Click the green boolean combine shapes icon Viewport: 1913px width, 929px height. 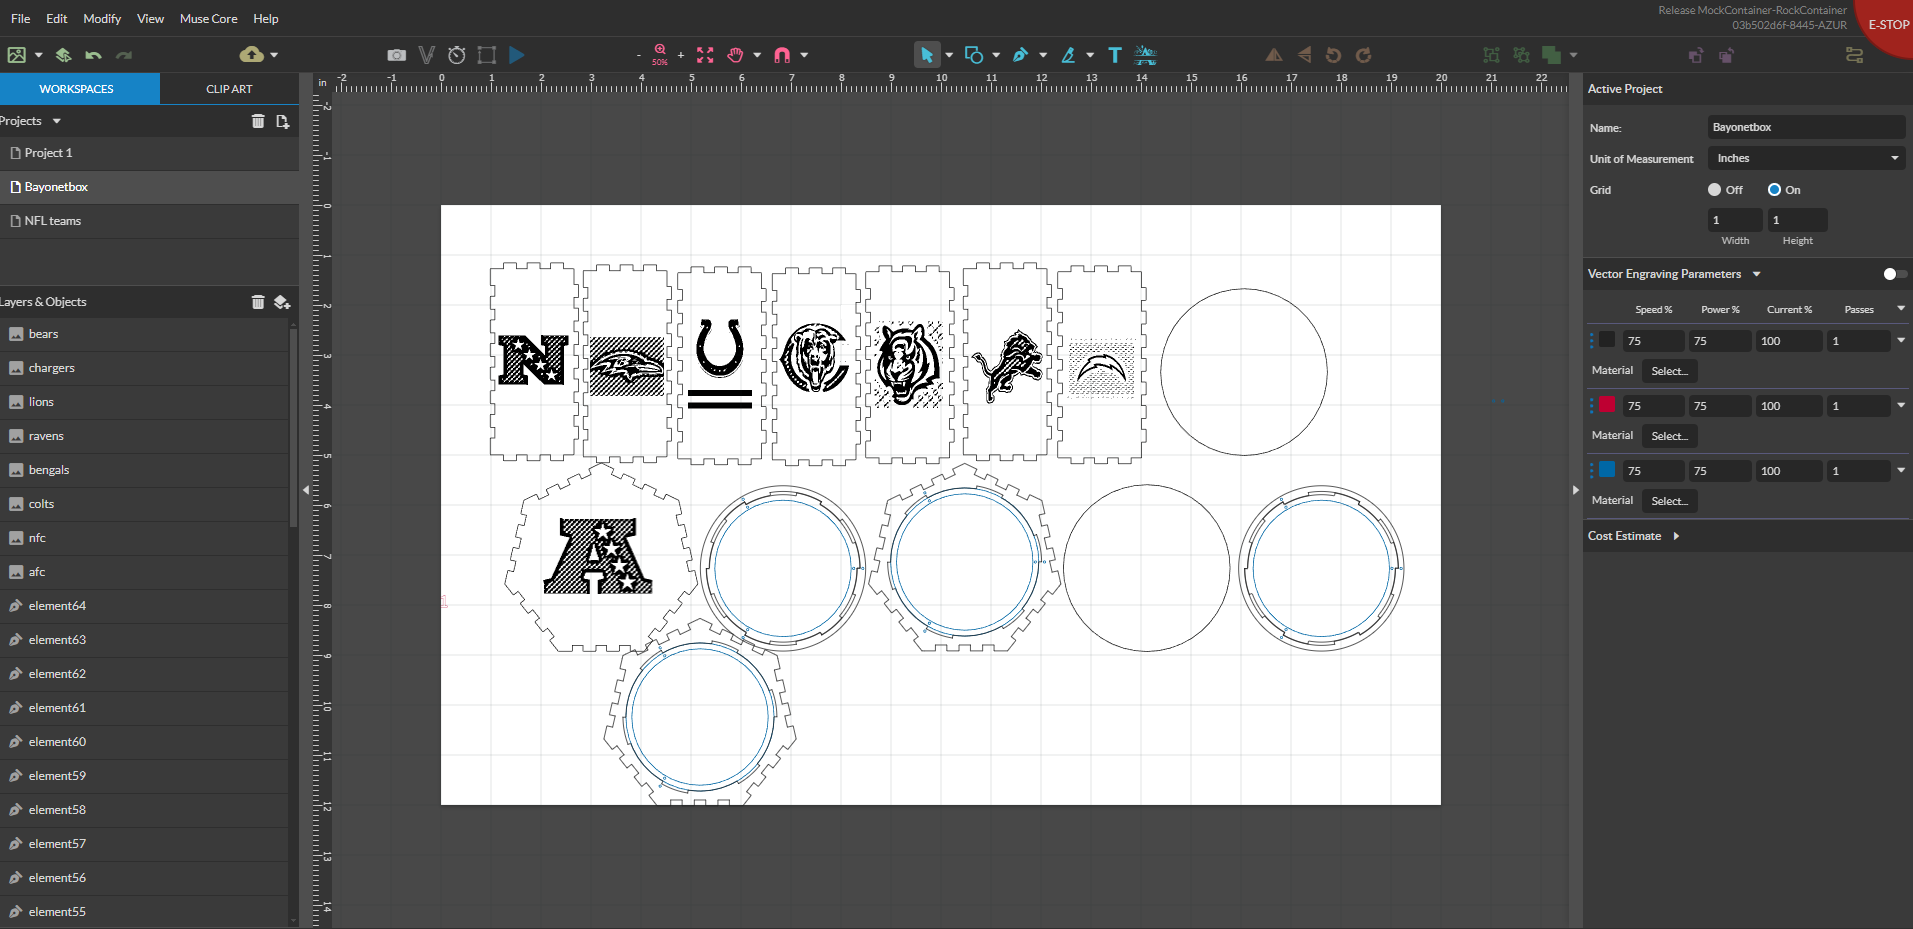point(1551,55)
